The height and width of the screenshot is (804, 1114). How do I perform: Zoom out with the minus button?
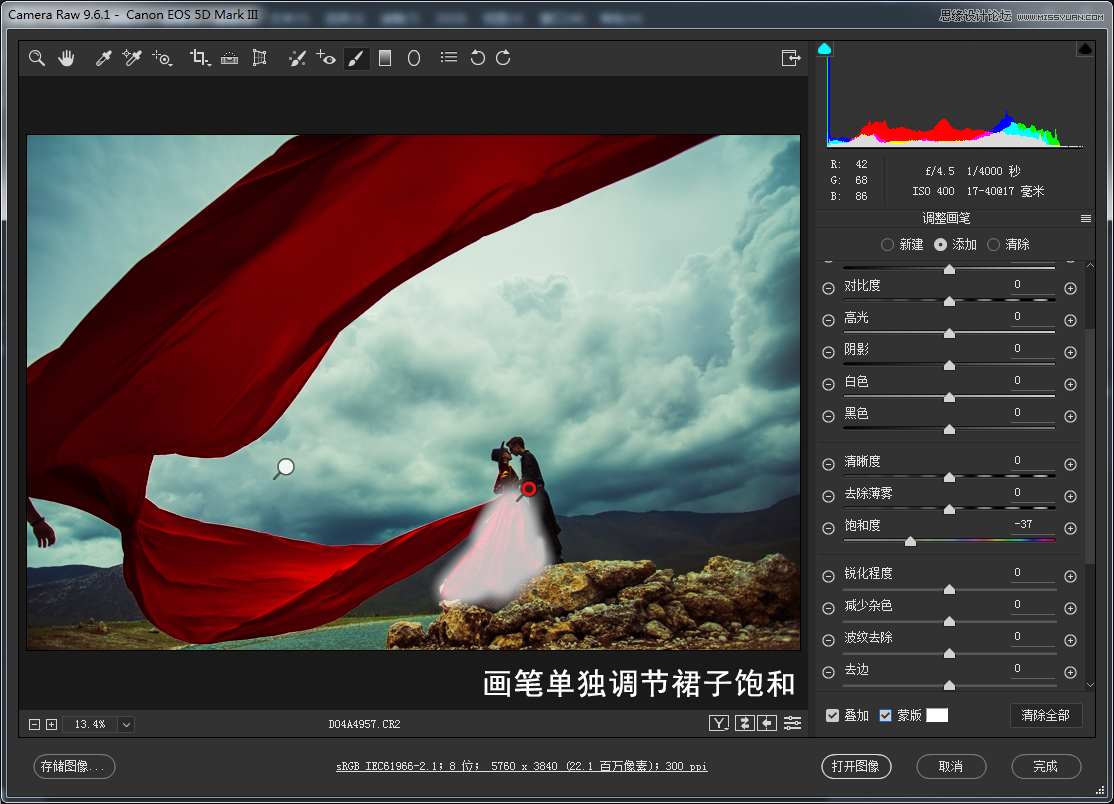34,724
